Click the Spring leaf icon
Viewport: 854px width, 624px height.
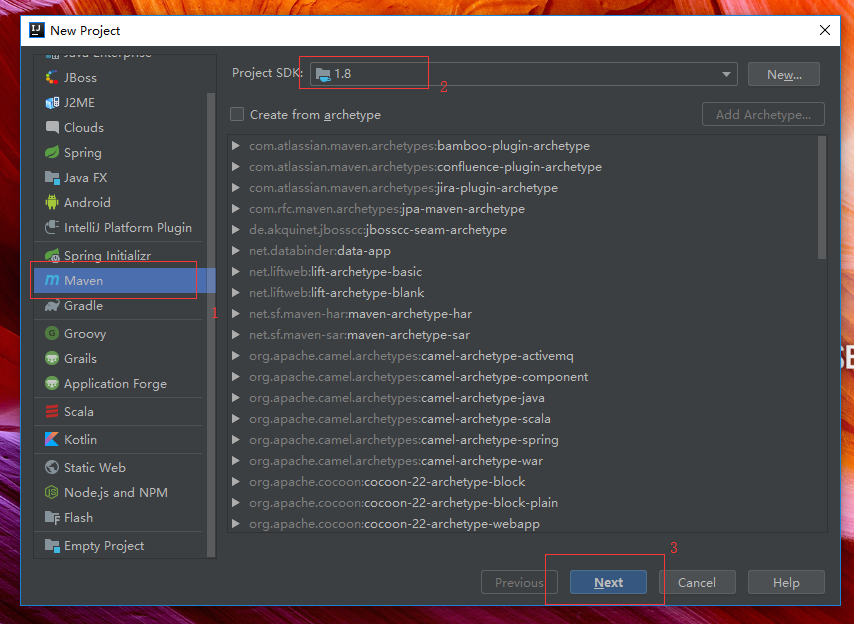[52, 152]
